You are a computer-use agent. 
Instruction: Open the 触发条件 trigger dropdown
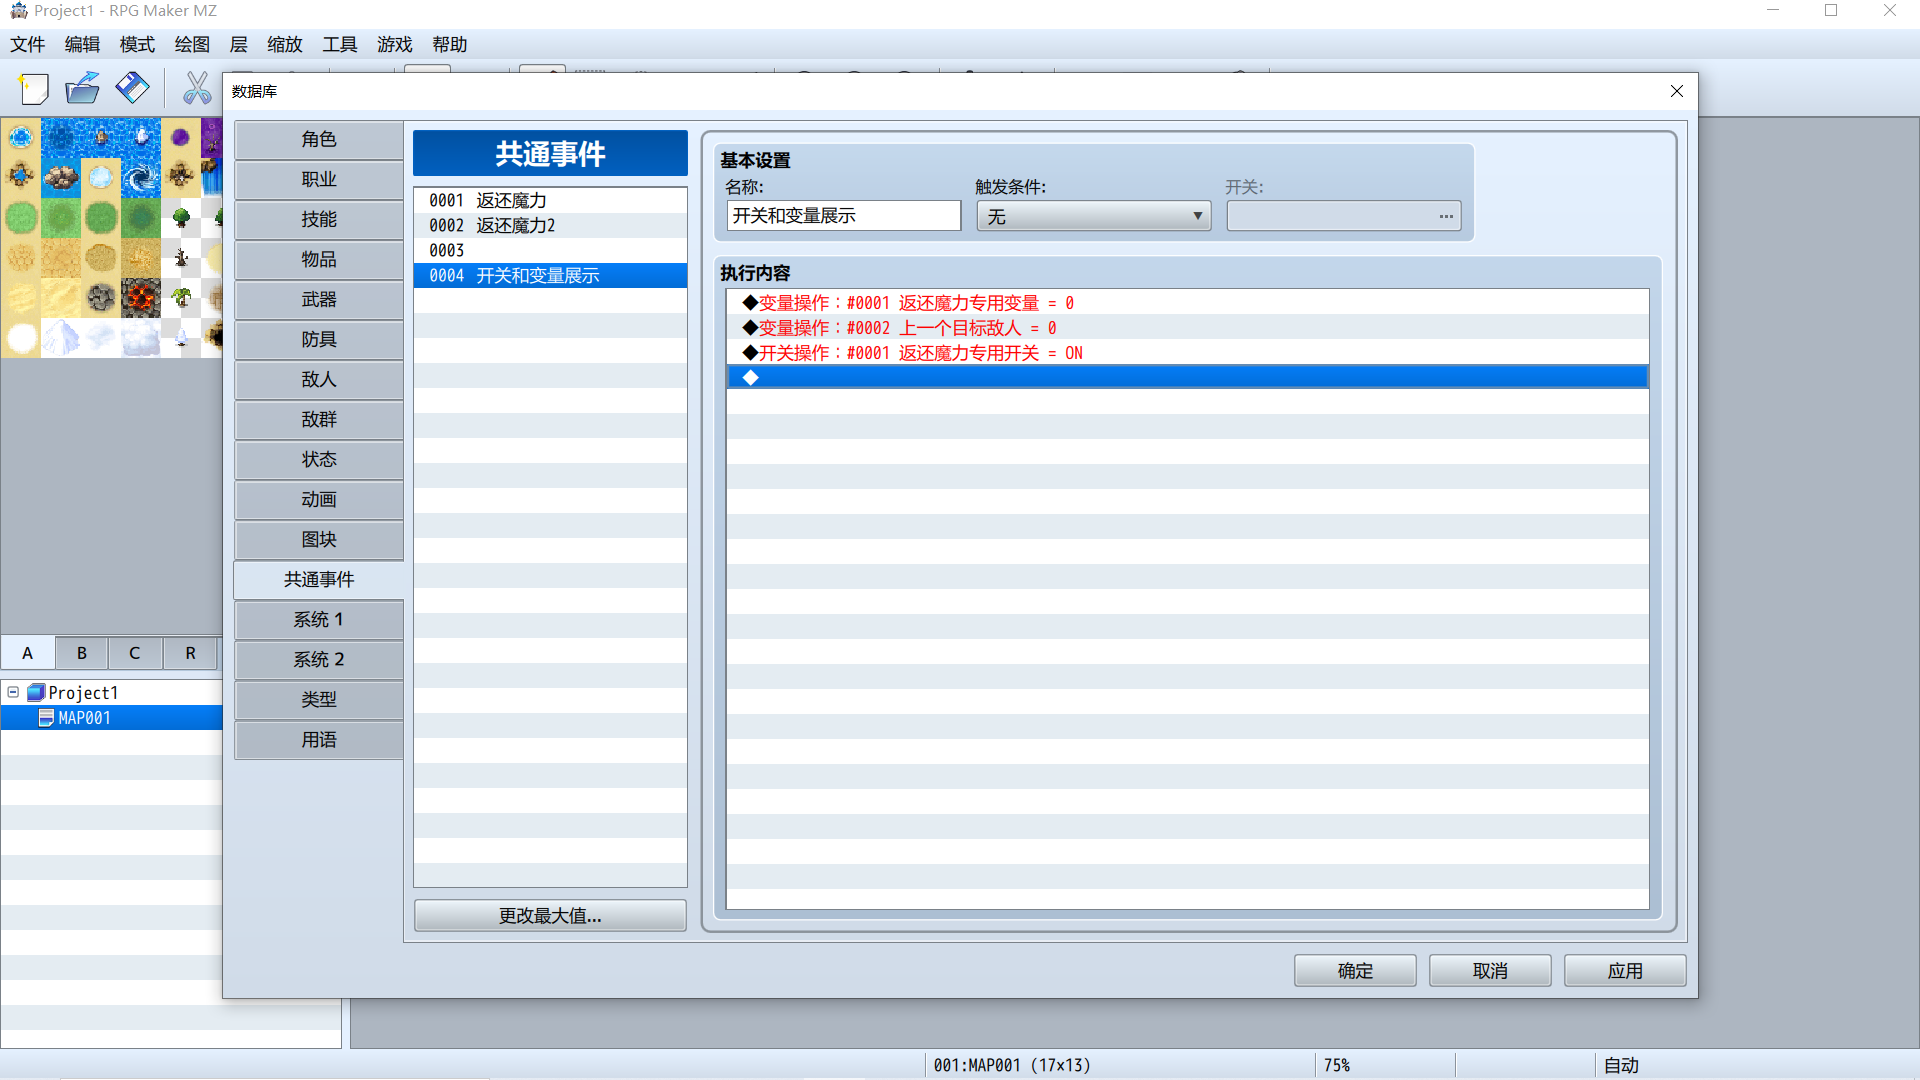1094,216
